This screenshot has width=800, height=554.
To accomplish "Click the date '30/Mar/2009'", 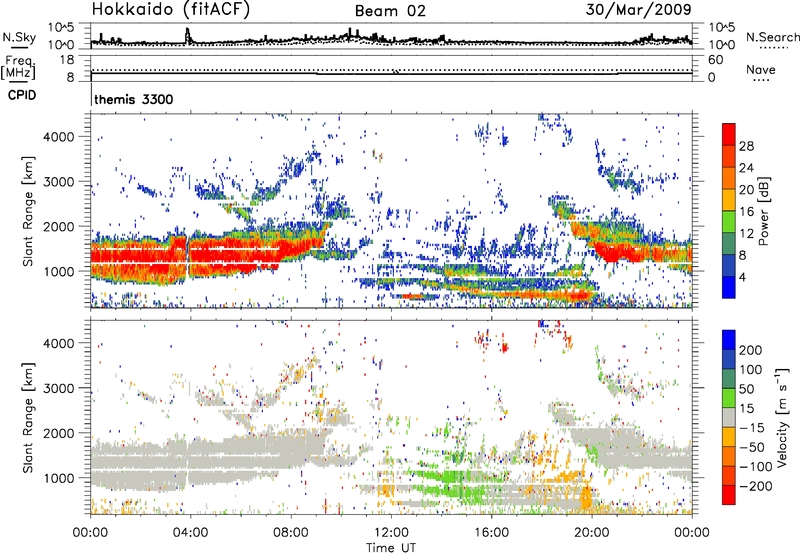I will click(639, 9).
